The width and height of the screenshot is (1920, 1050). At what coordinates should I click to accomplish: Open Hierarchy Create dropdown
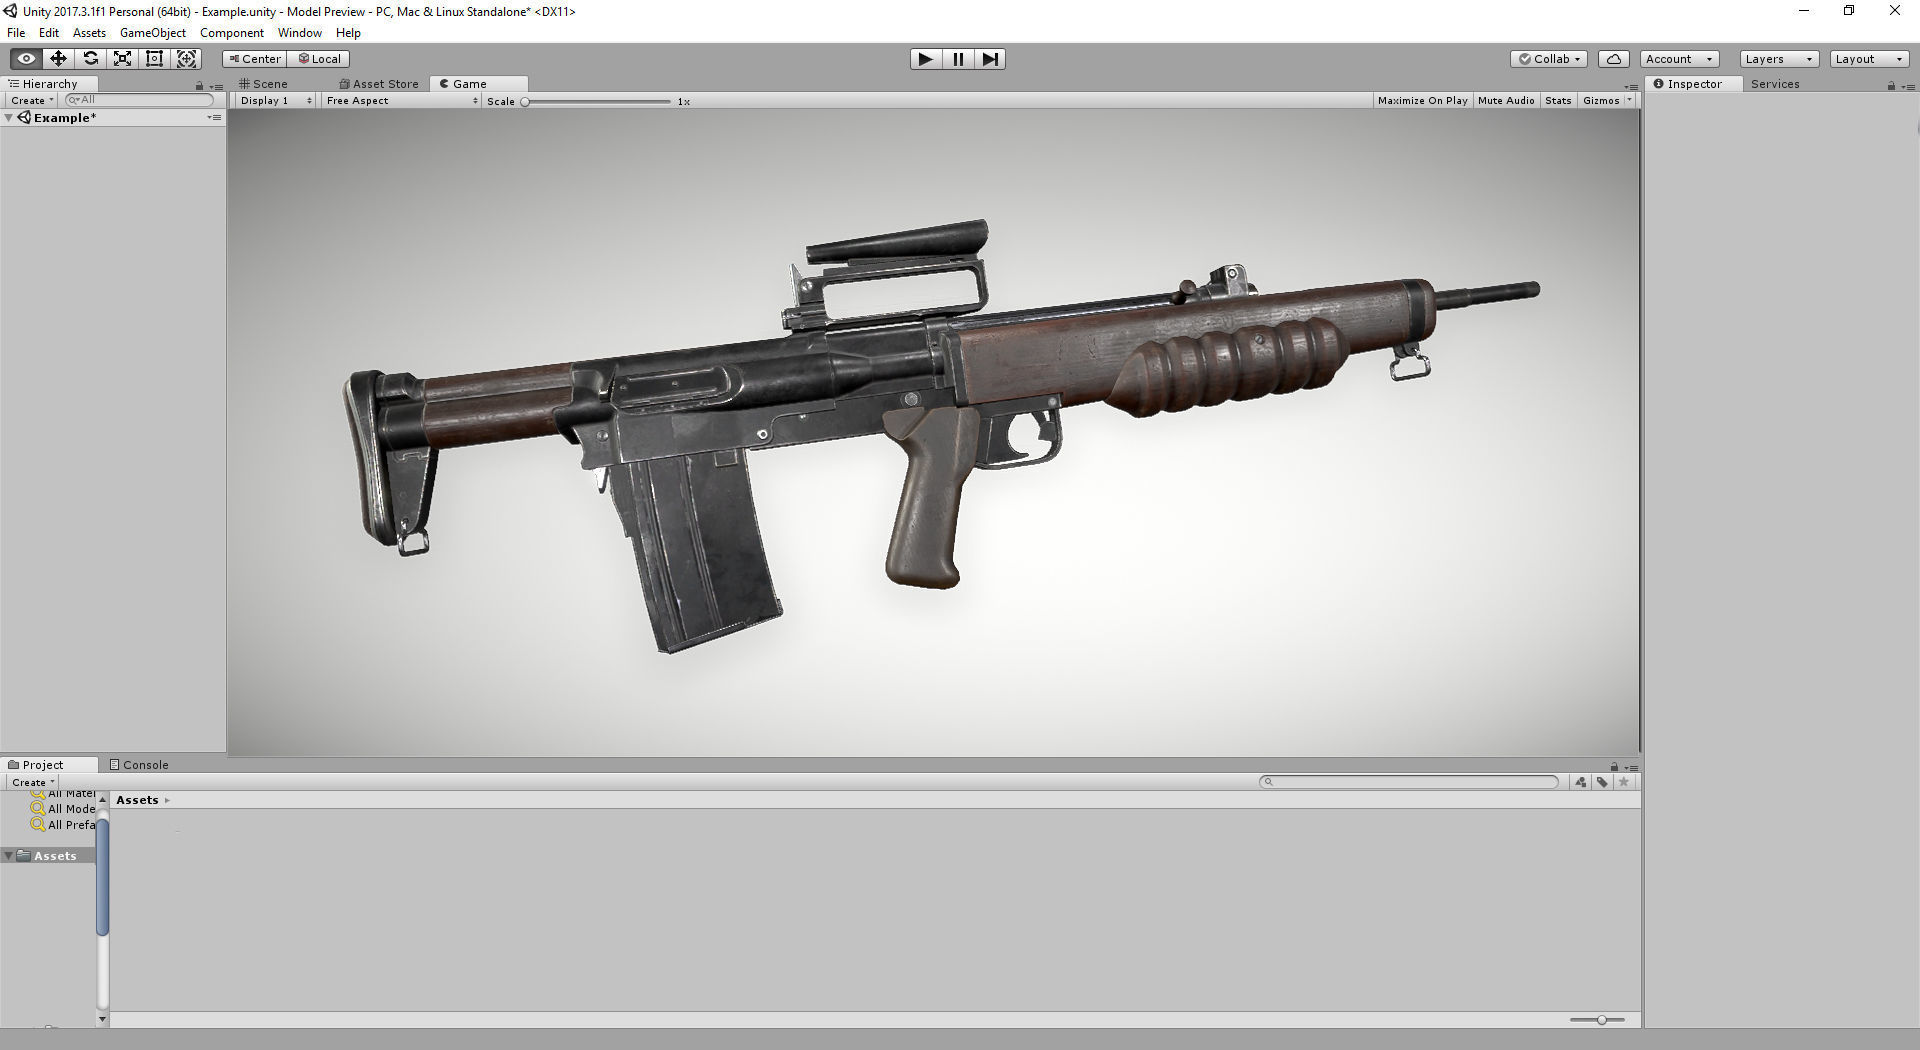pos(31,101)
